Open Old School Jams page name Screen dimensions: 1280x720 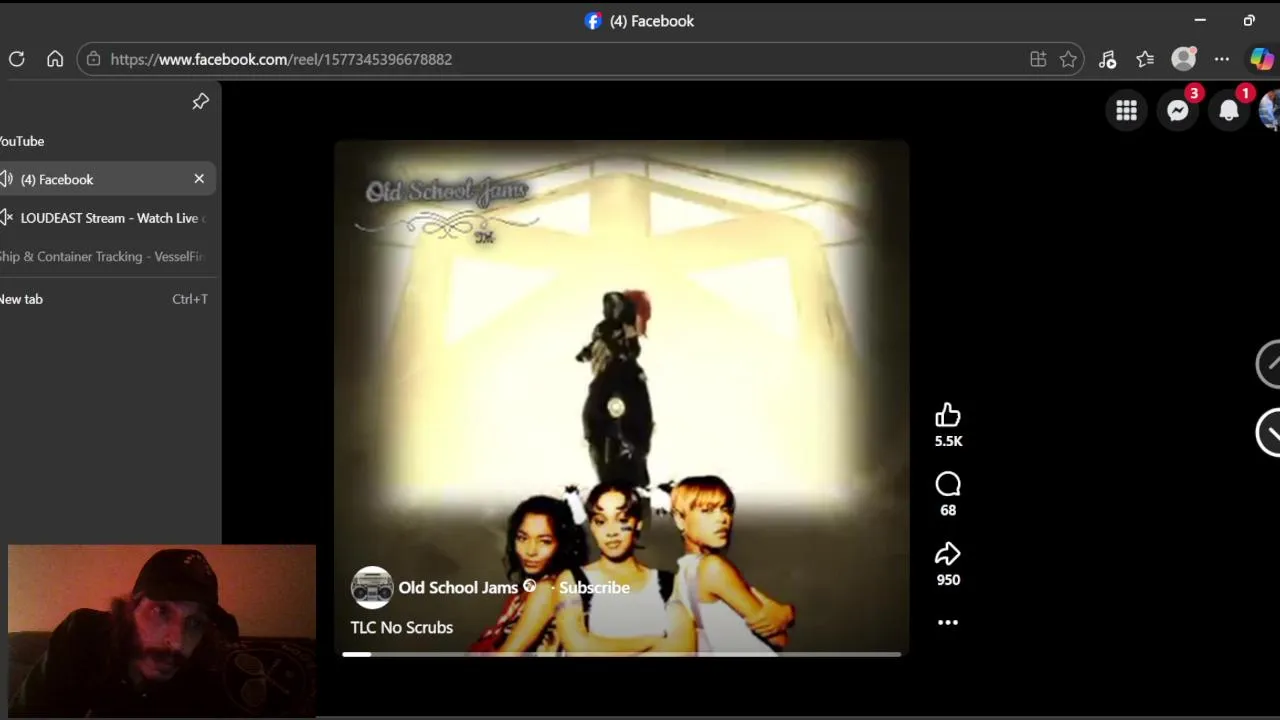[458, 588]
